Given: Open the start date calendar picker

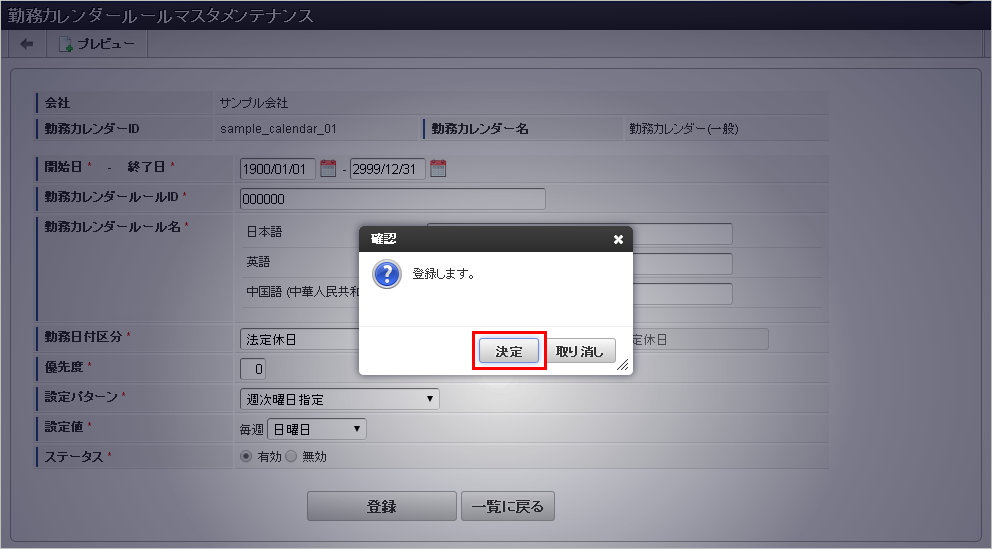Looking at the screenshot, I should coord(328,168).
